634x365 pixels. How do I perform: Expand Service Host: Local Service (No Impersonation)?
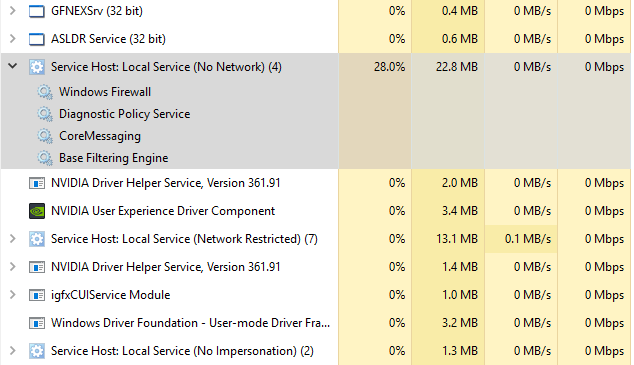tap(13, 351)
